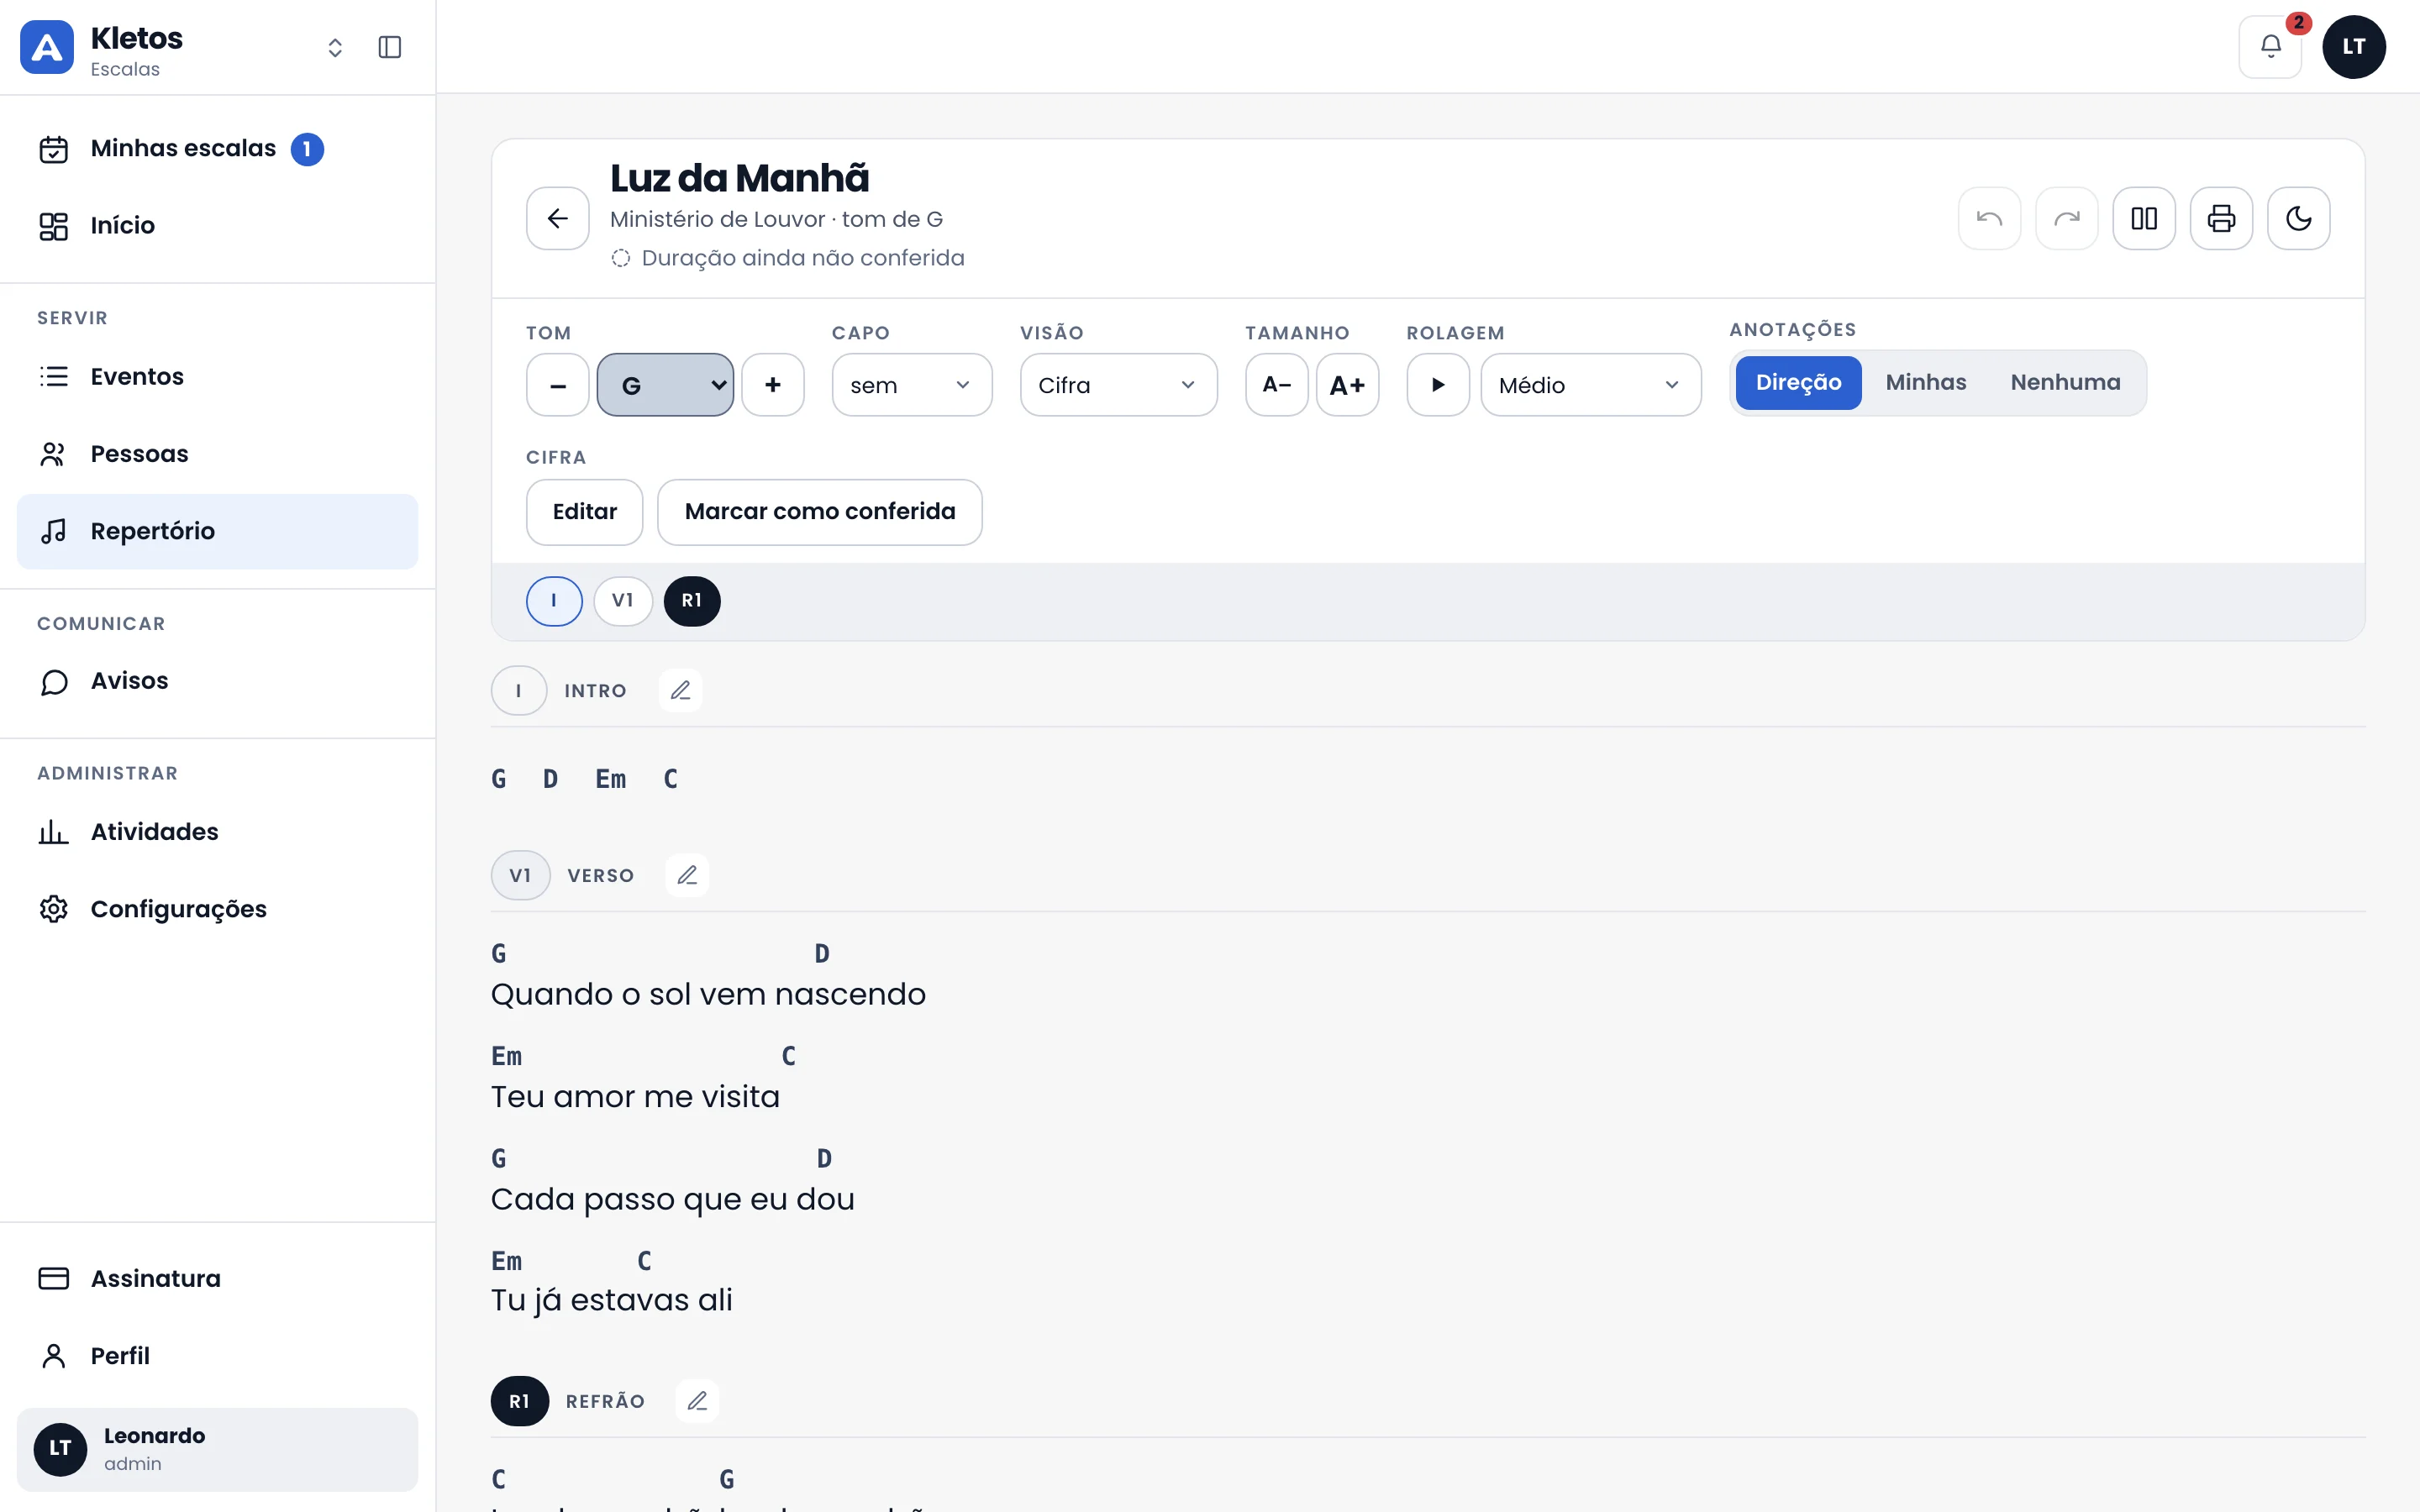Open the notifications bell

pyautogui.click(x=2270, y=47)
